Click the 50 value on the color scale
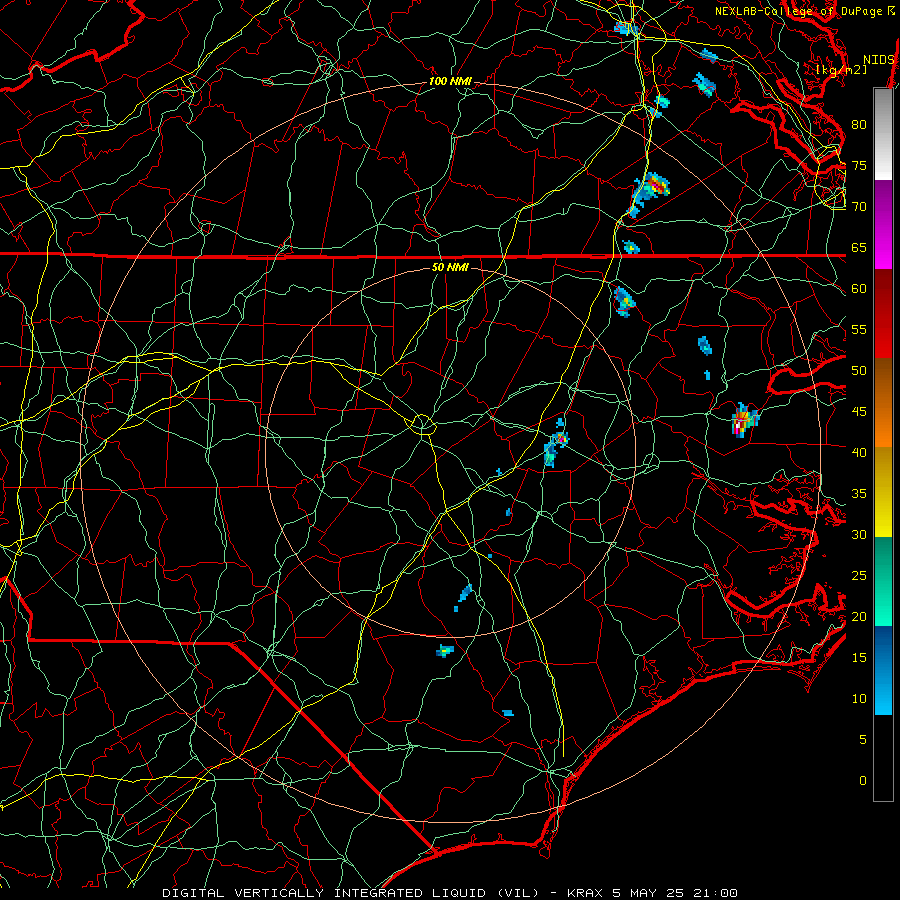900x900 pixels. click(x=859, y=371)
